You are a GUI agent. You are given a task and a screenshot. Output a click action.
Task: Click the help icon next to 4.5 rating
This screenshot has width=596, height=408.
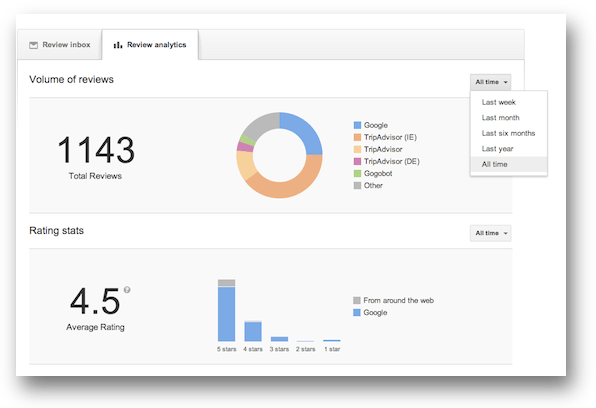(127, 290)
